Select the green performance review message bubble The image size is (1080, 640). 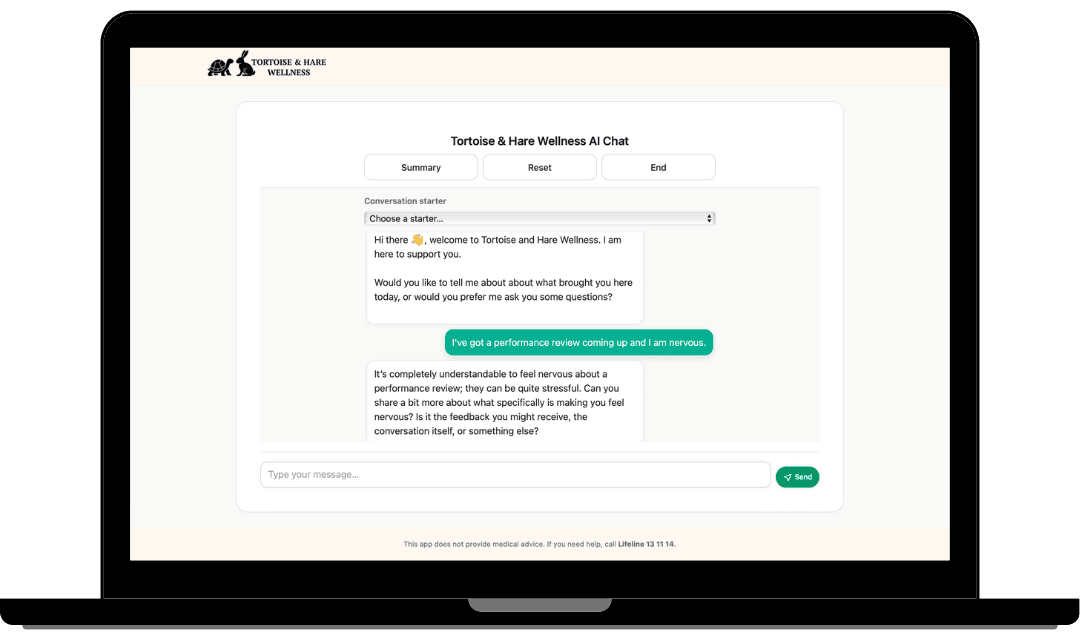[579, 342]
